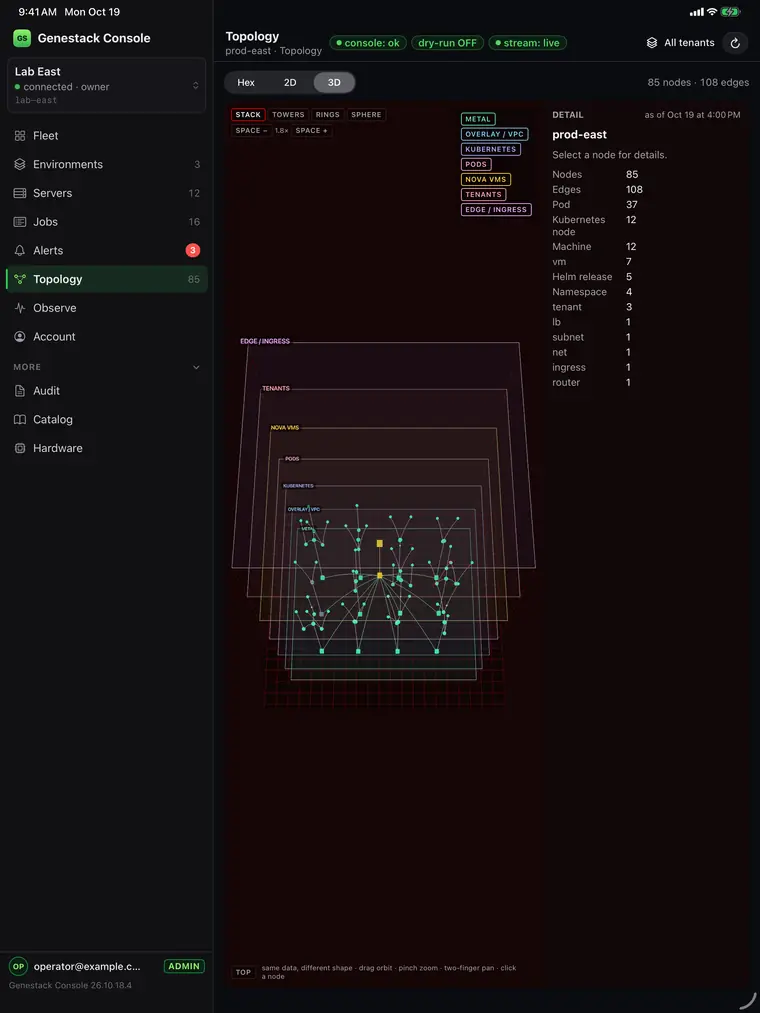The height and width of the screenshot is (1013, 760).
Task: Collapse the MORE section chevron
Action: [196, 367]
